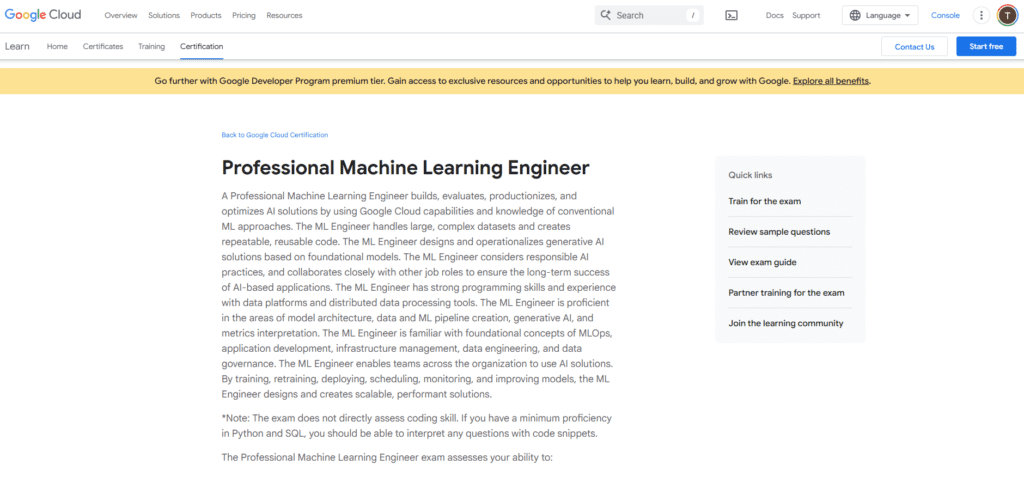This screenshot has height=483, width=1024.
Task: Open the user account avatar
Action: 1008,16
